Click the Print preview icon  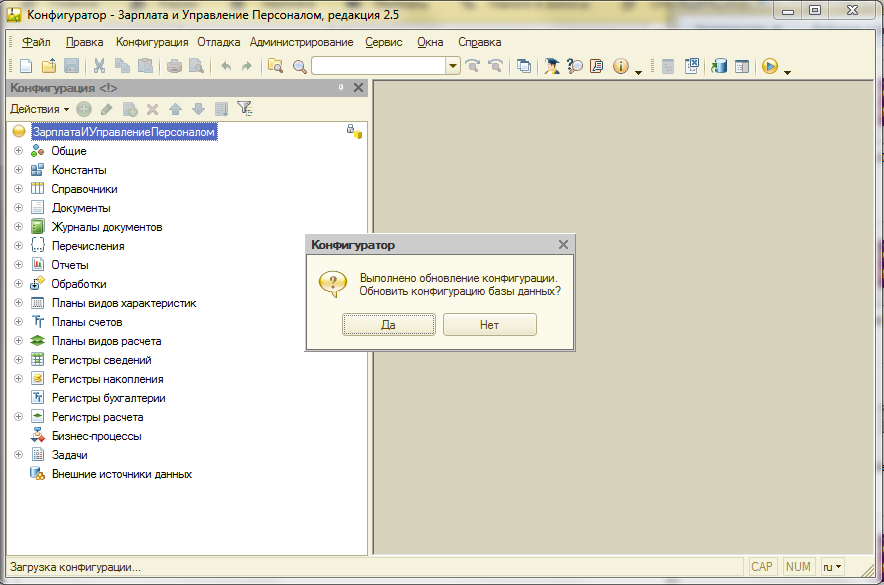coord(196,66)
